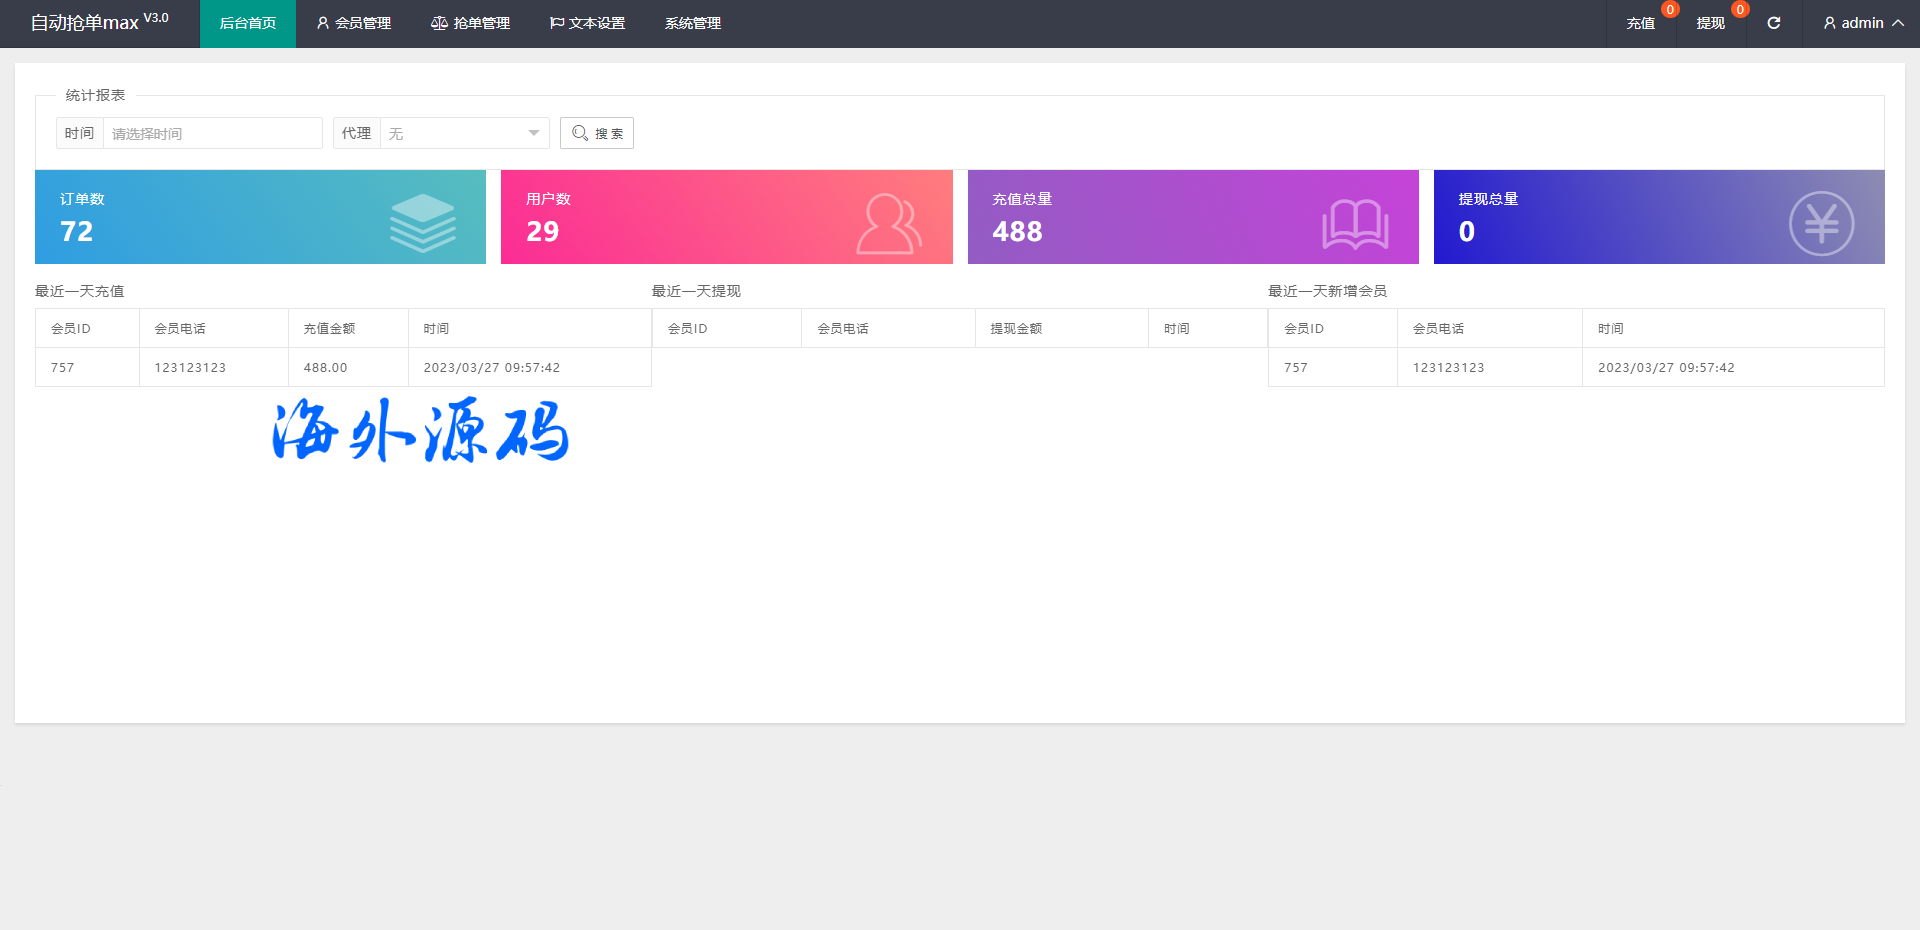
Task: Click the 搜索 search button
Action: coord(597,133)
